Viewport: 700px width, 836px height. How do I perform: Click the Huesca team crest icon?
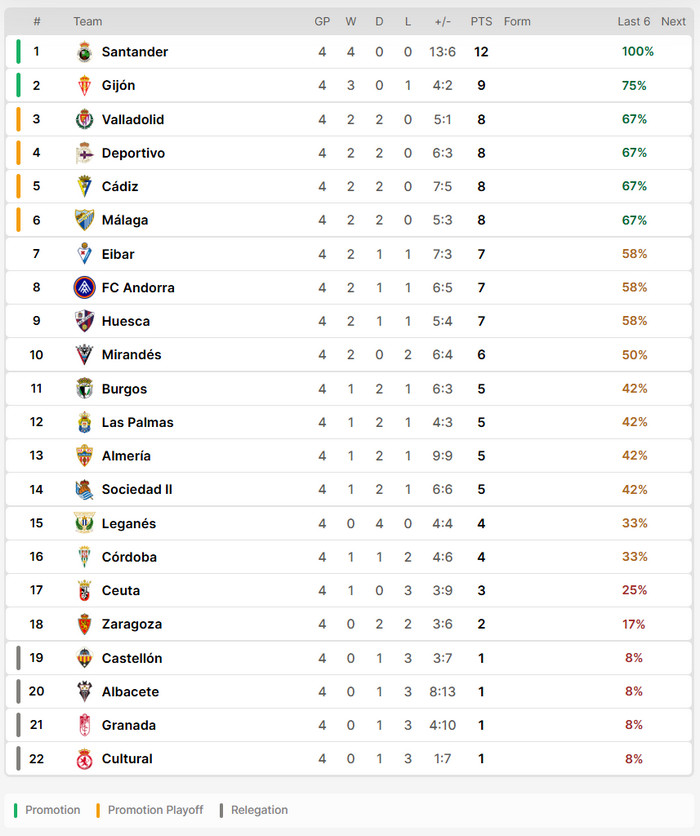[84, 321]
